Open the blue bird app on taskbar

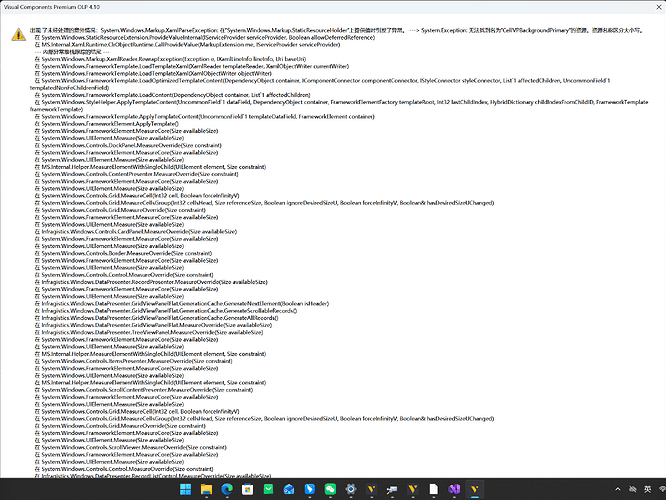[x=310, y=489]
